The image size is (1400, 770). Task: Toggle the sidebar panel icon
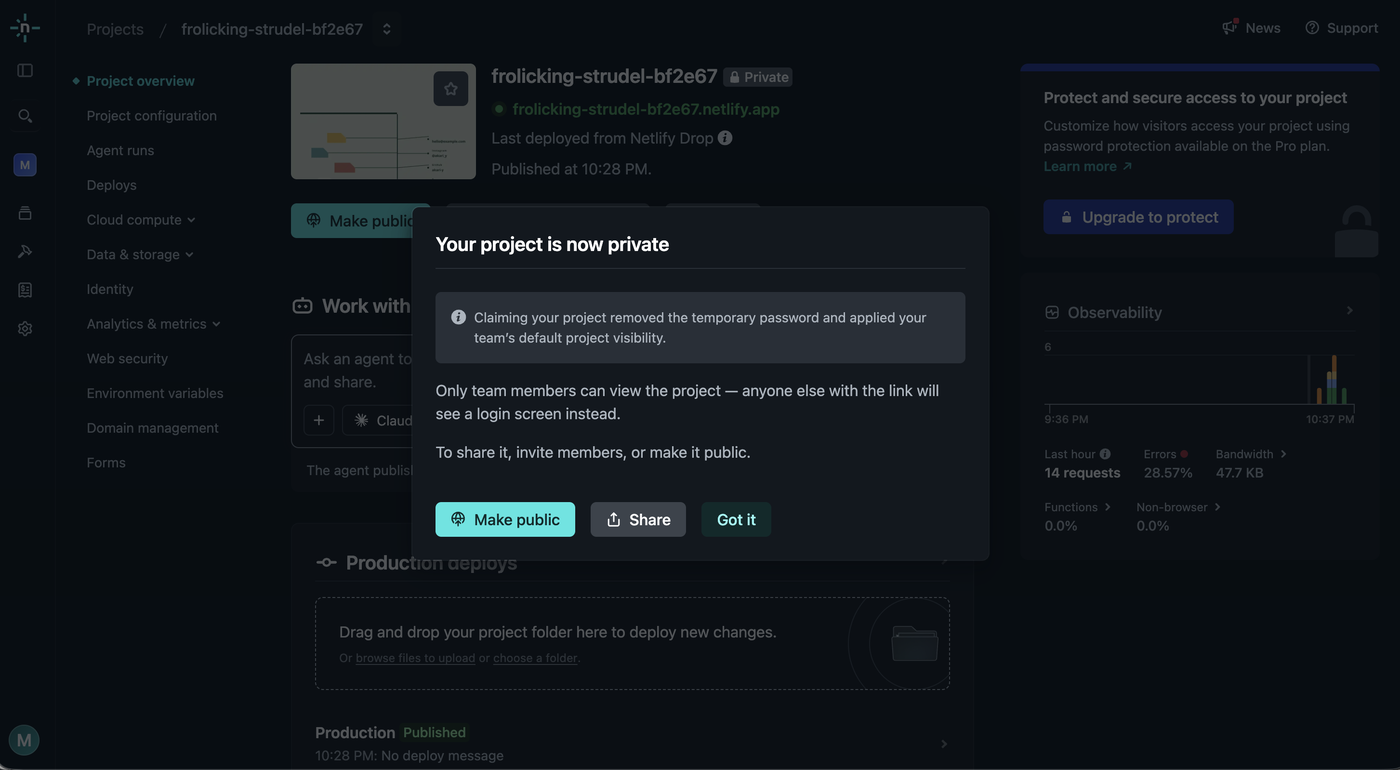pyautogui.click(x=25, y=70)
